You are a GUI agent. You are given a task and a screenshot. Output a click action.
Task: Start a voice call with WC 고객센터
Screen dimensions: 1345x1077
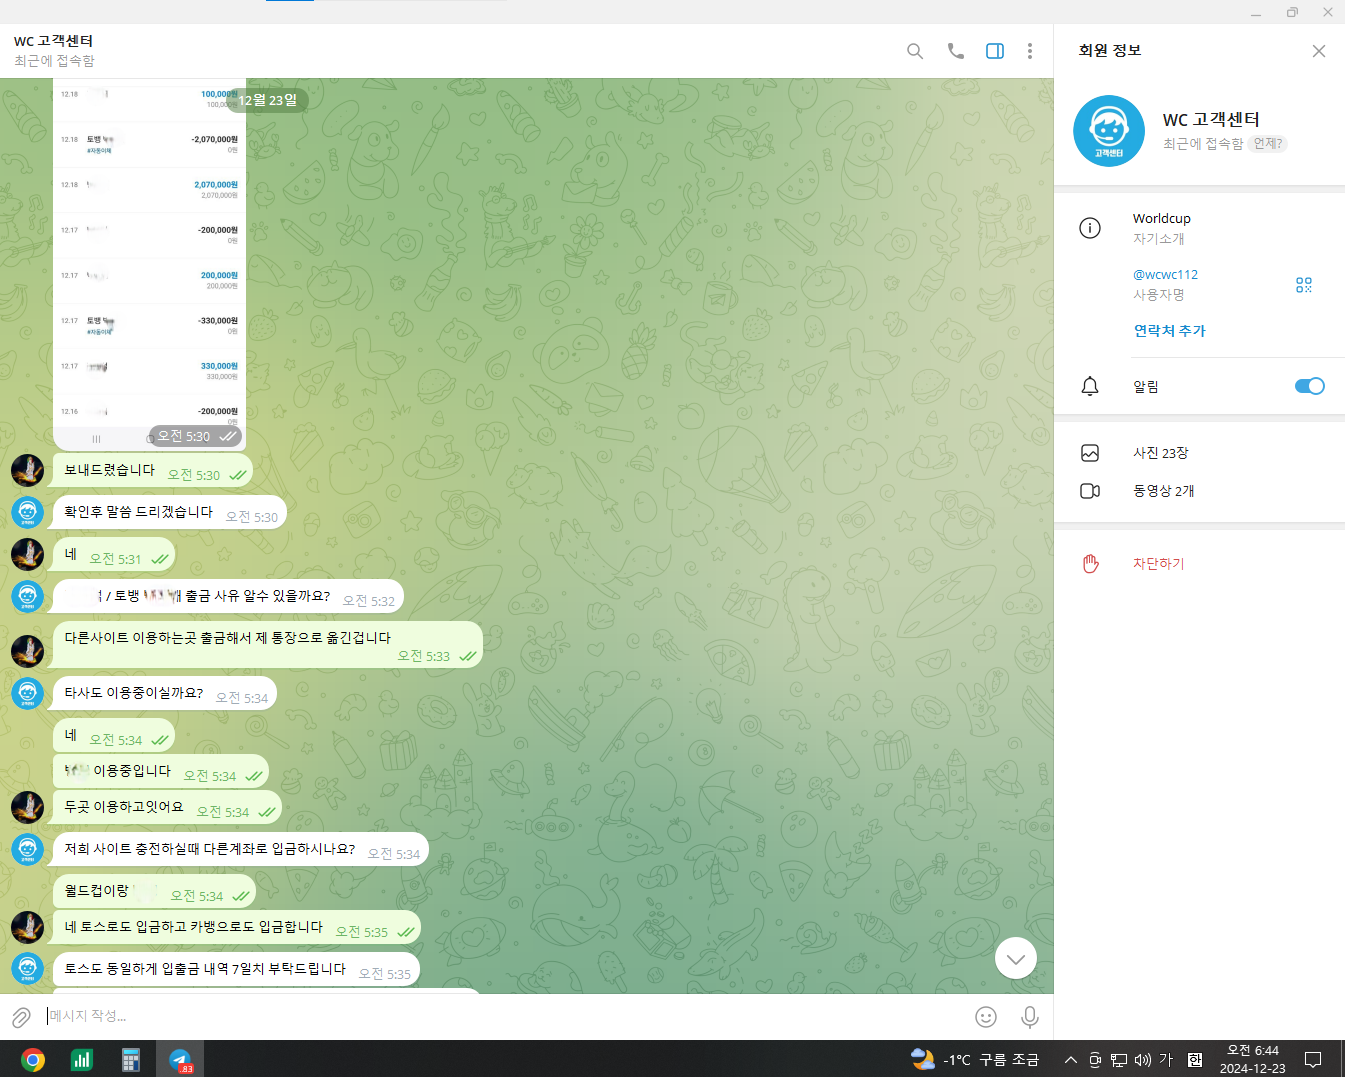tap(955, 51)
